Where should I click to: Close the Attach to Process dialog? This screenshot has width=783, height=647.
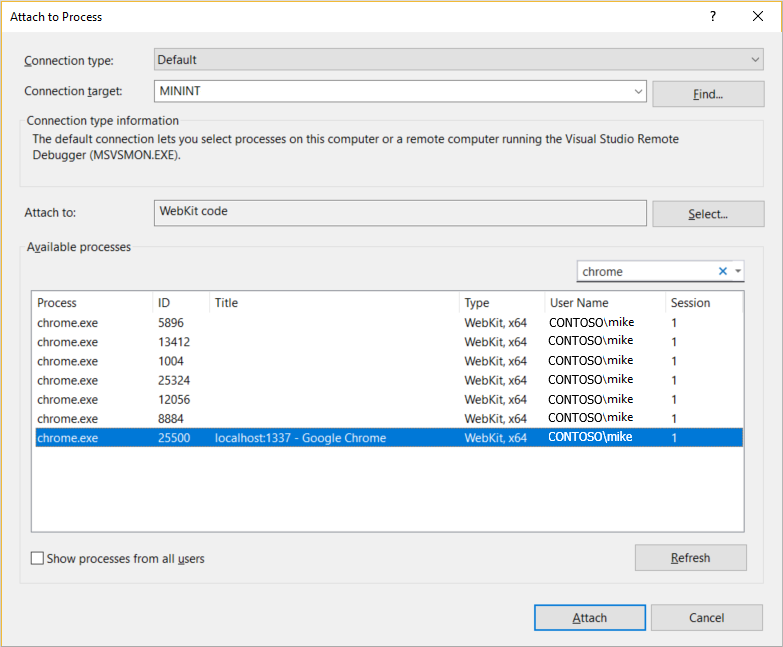[x=757, y=17]
